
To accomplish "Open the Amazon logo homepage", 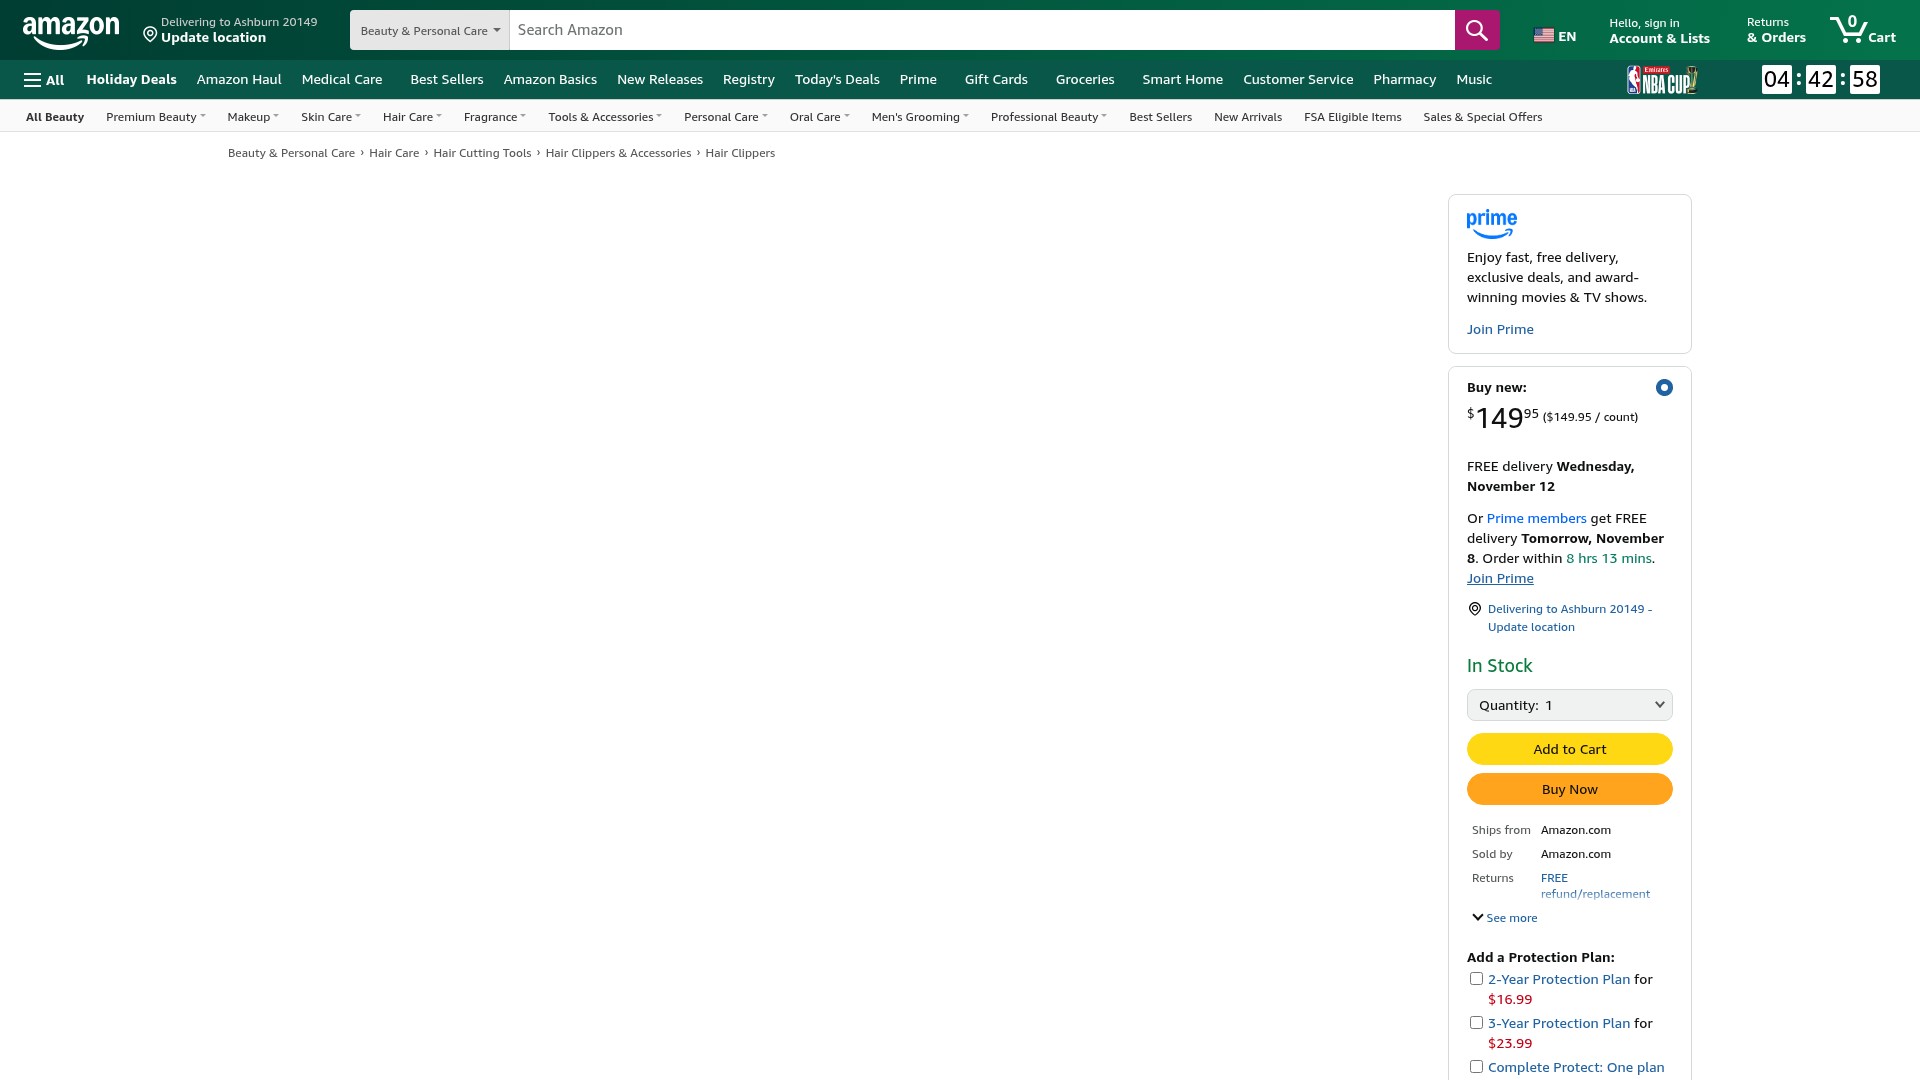I will [x=71, y=31].
